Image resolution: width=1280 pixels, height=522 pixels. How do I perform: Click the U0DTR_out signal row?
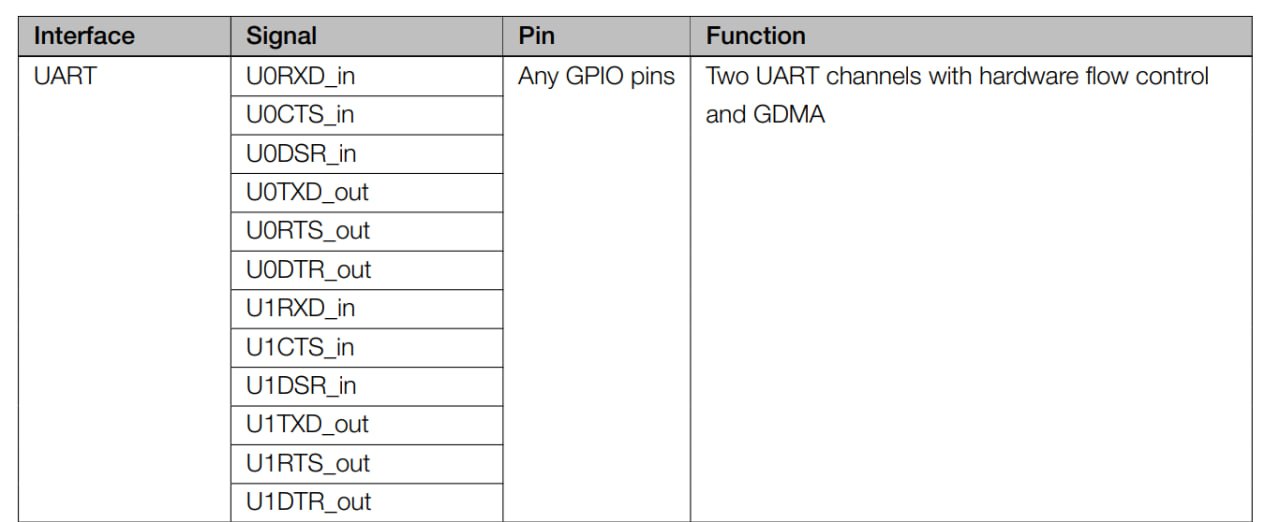coord(308,270)
